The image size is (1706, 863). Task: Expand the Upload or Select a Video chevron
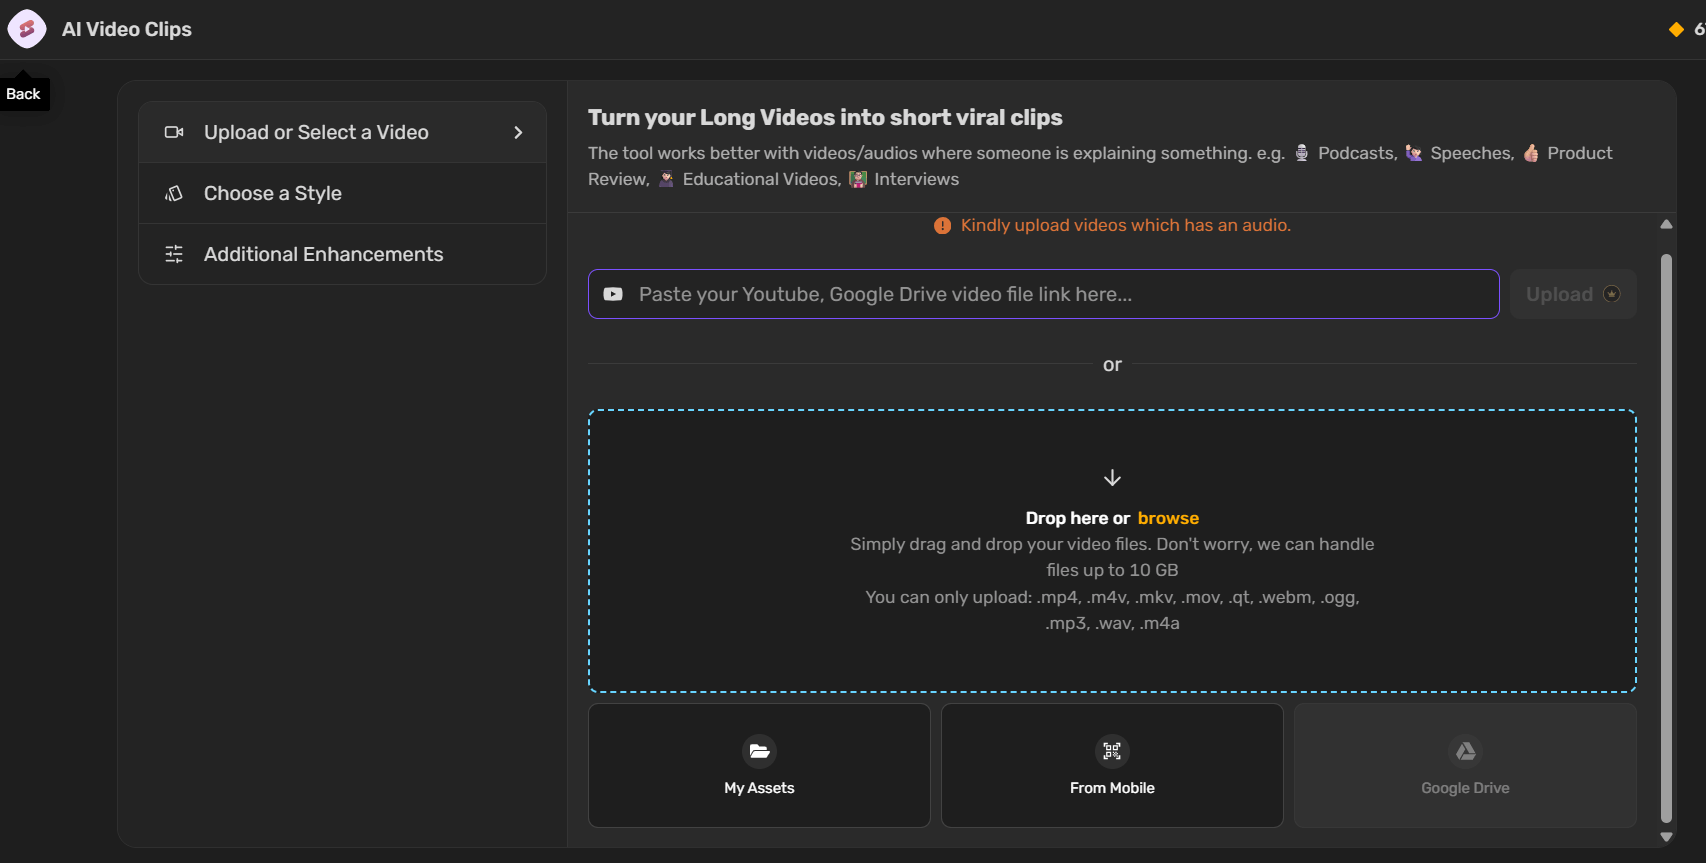[x=518, y=132]
